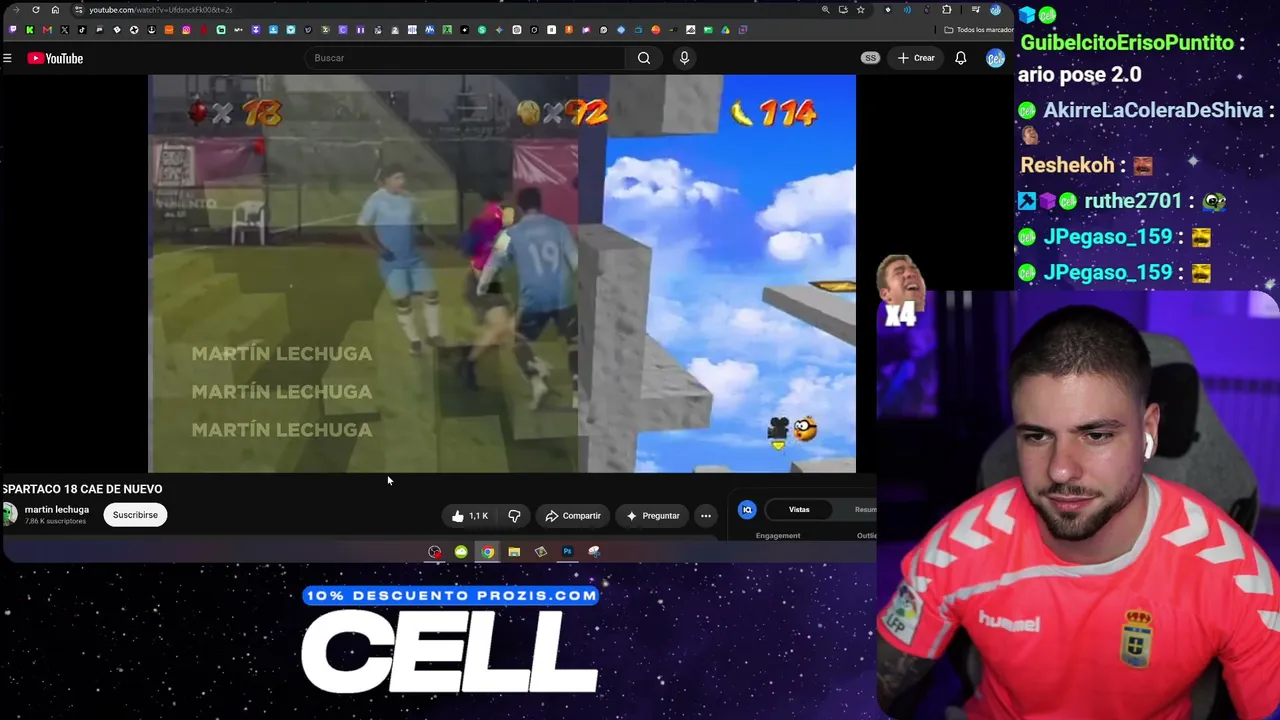Open the YouTube account avatar menu
This screenshot has width=1280, height=720.
pos(995,58)
